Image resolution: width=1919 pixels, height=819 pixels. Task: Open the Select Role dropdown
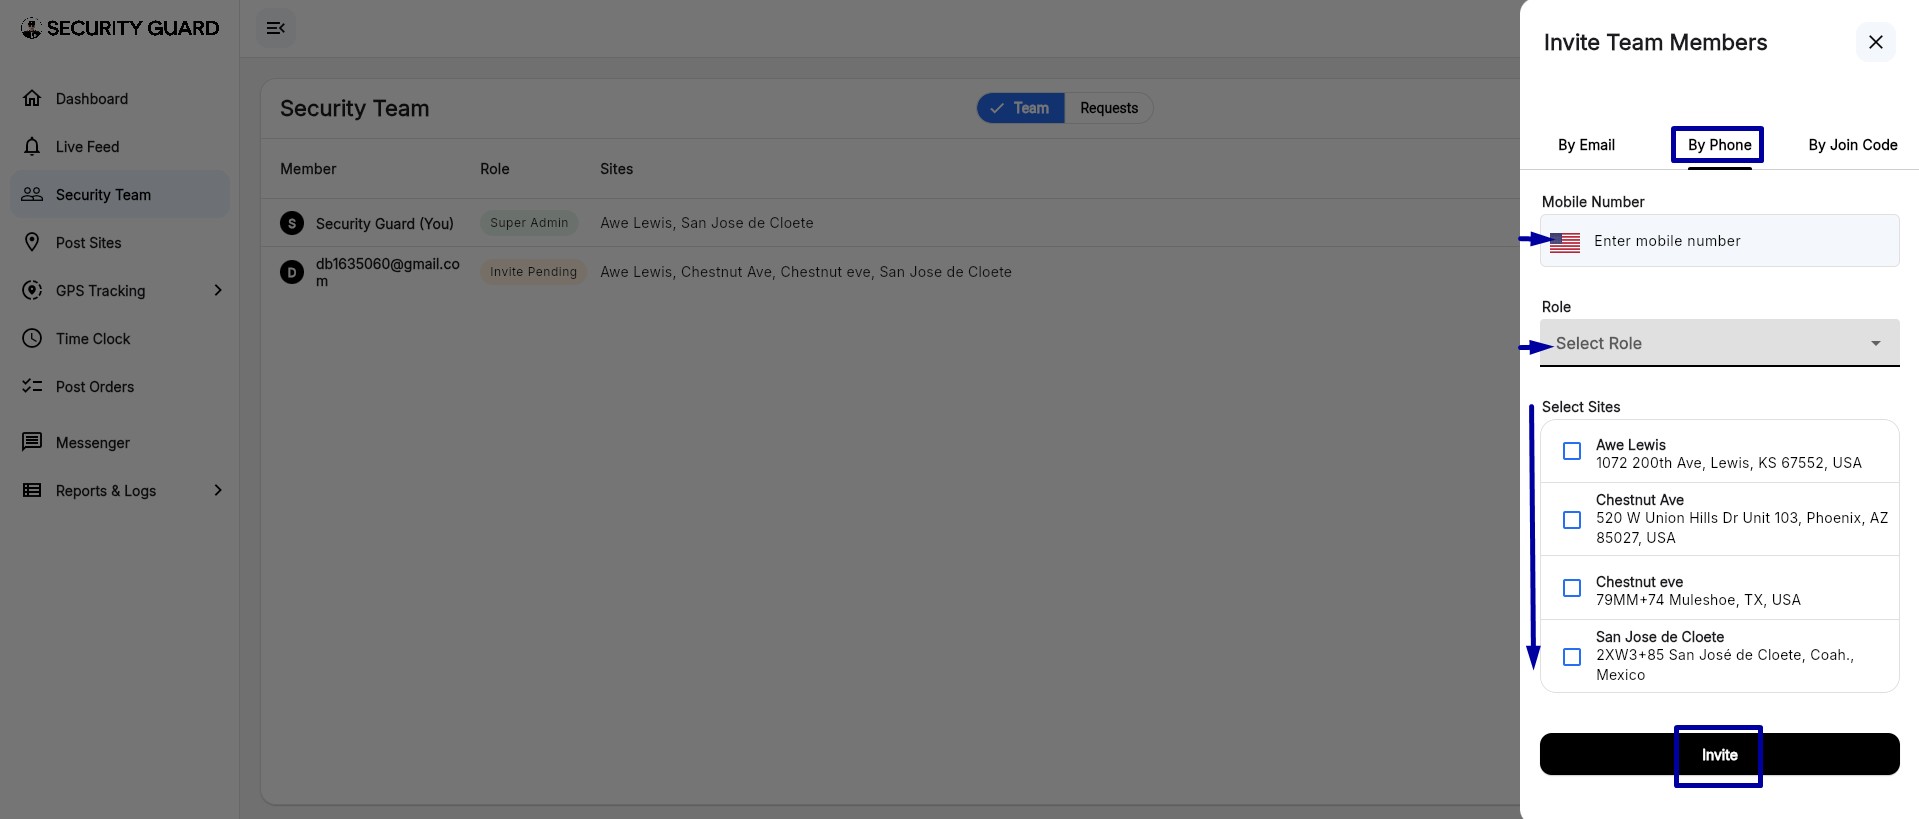(x=1720, y=343)
